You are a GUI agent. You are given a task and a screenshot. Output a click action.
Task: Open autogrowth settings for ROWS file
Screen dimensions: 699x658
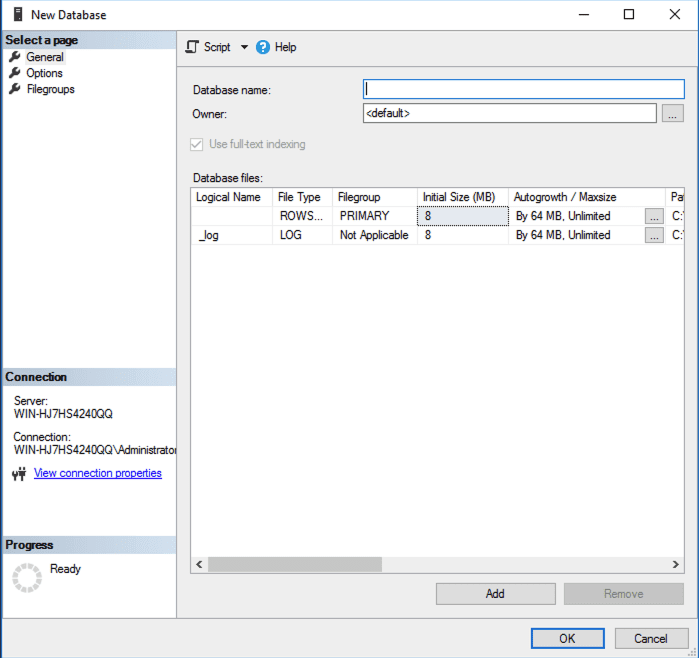[x=653, y=216]
